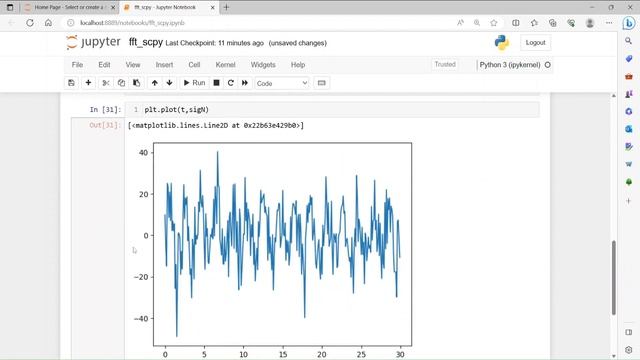Open the Help menu
640x360 pixels.
(298, 65)
